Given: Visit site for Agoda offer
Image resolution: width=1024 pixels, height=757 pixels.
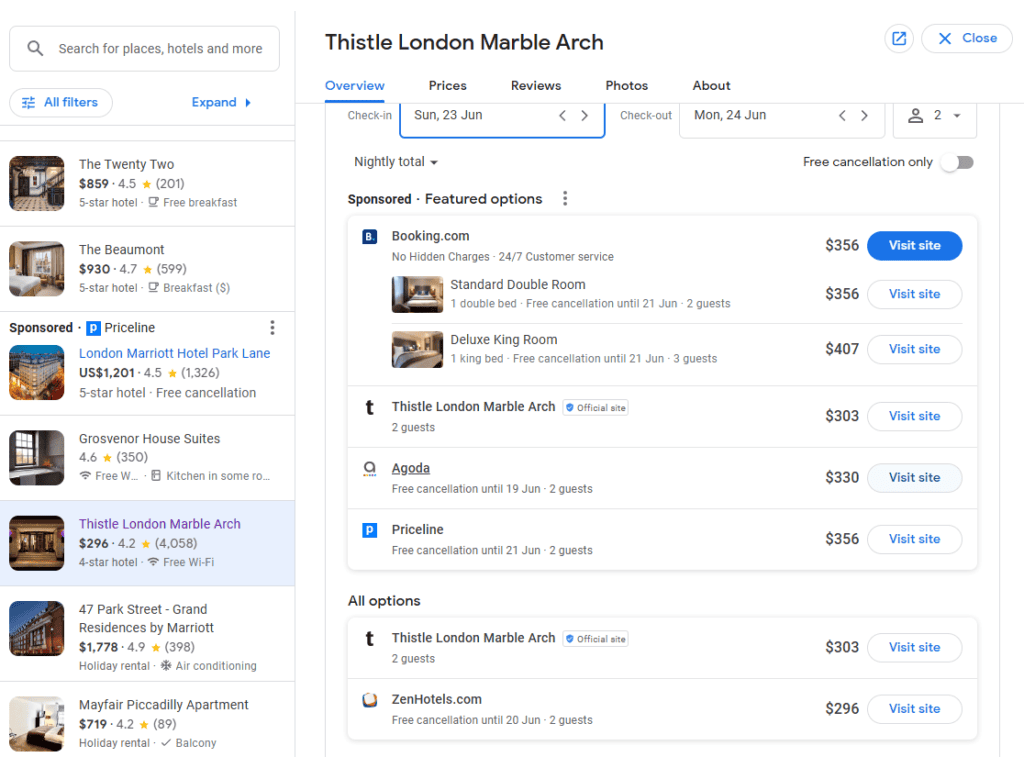Looking at the screenshot, I should (x=914, y=478).
